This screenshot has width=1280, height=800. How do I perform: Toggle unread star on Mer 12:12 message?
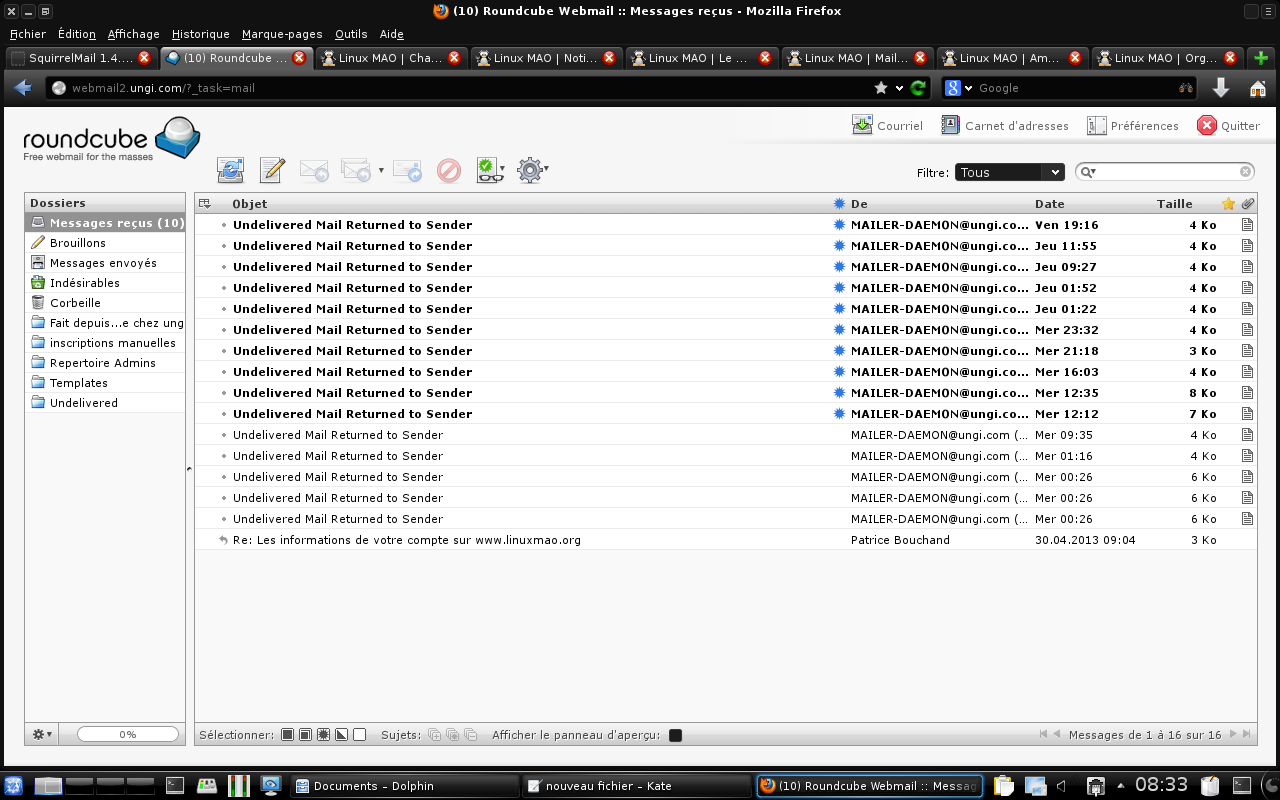(x=839, y=414)
